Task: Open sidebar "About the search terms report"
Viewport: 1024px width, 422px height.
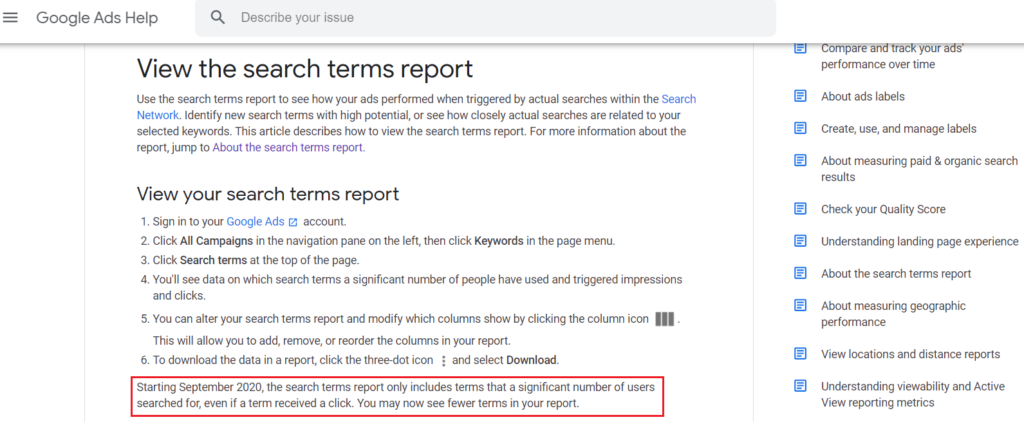Action: pos(896,273)
